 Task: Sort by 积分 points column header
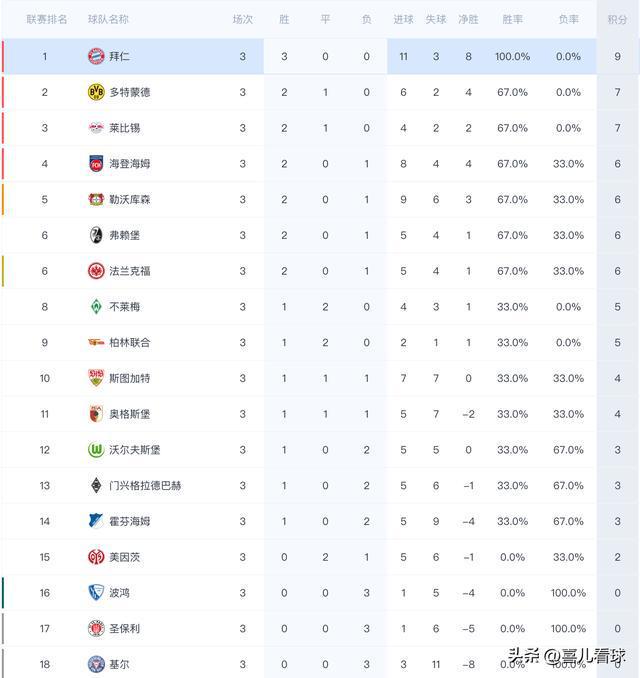click(x=617, y=19)
